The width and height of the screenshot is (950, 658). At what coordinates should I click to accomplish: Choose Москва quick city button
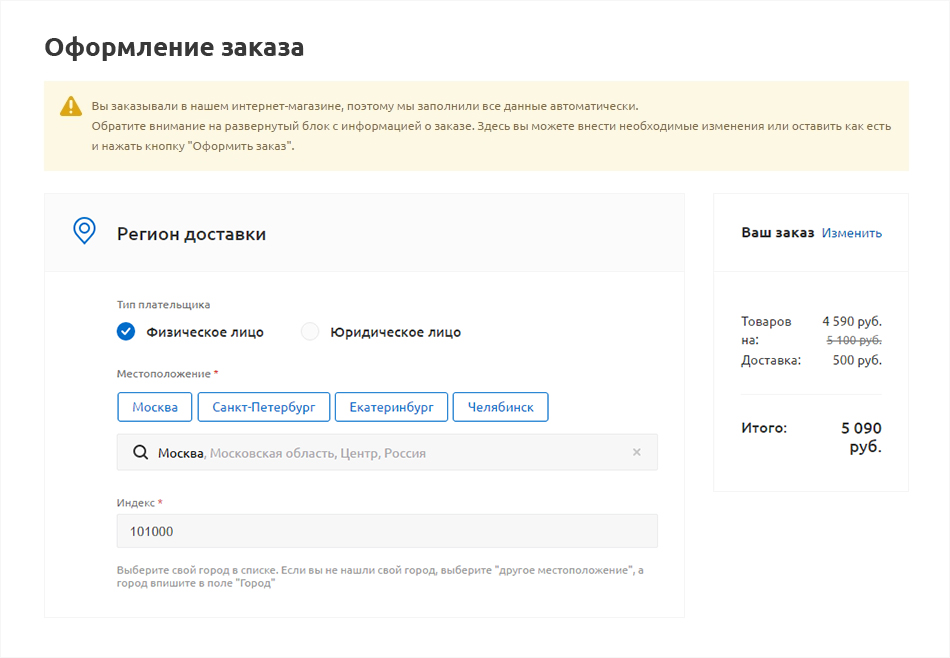[x=155, y=407]
